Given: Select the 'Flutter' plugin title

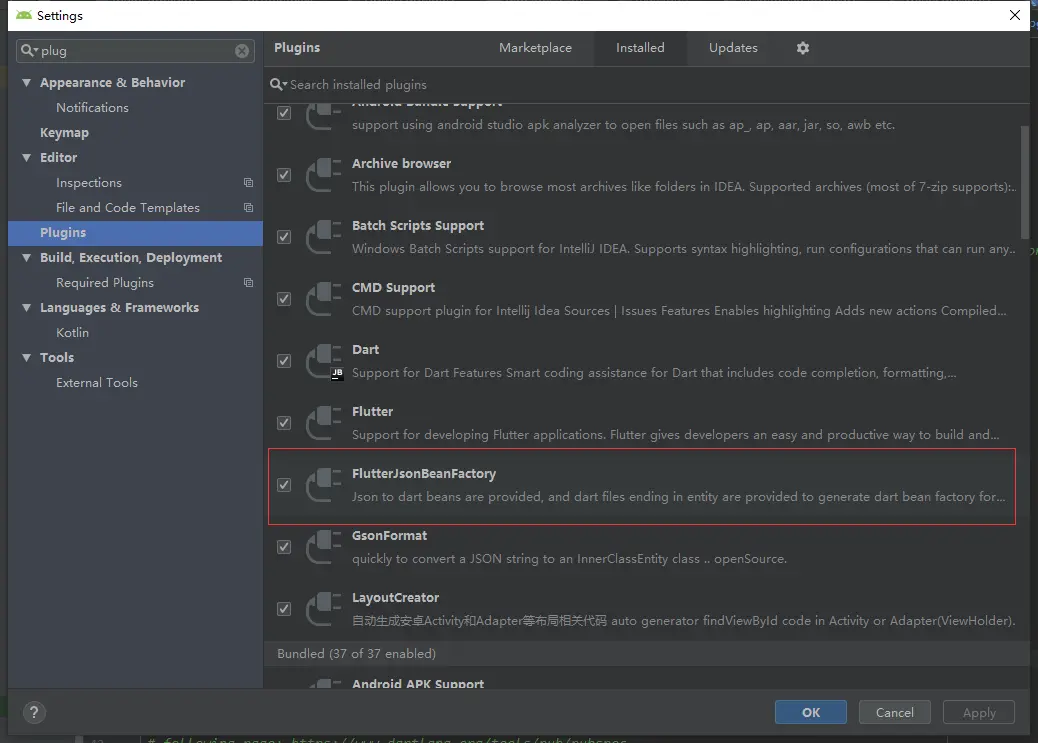Looking at the screenshot, I should 372,412.
